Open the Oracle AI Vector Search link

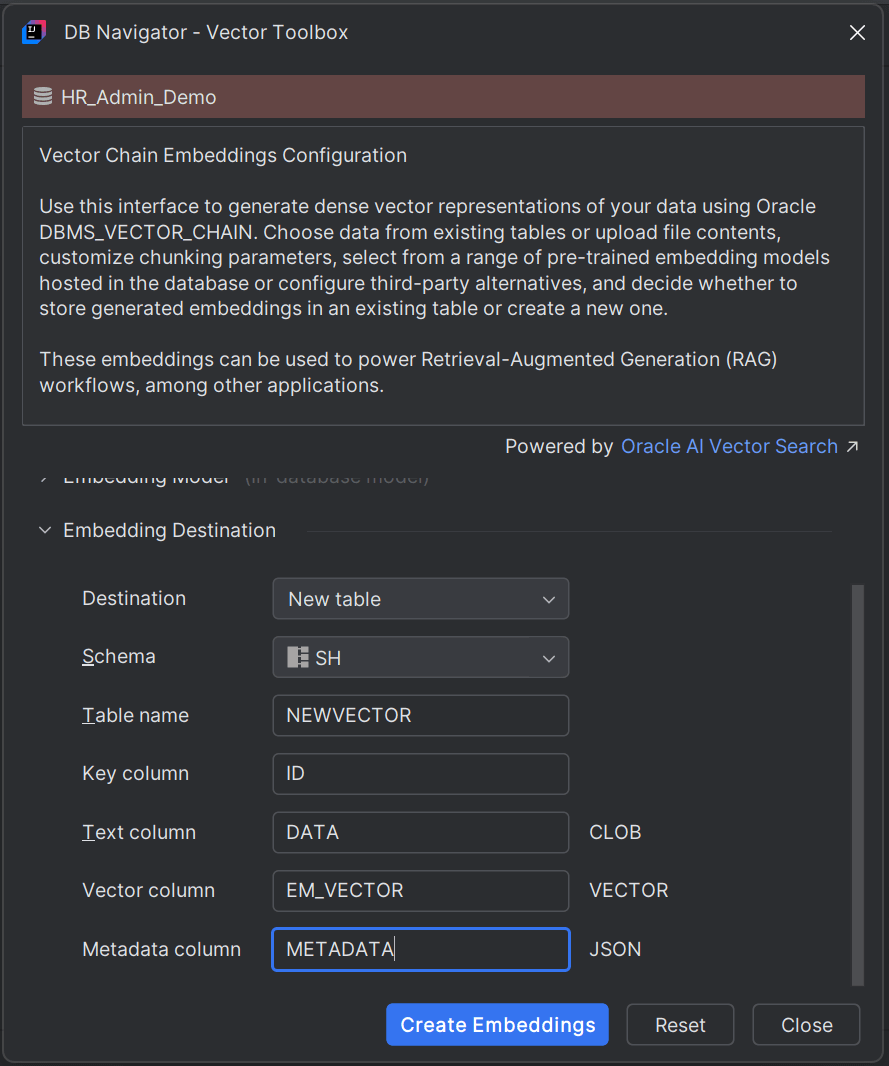729,446
